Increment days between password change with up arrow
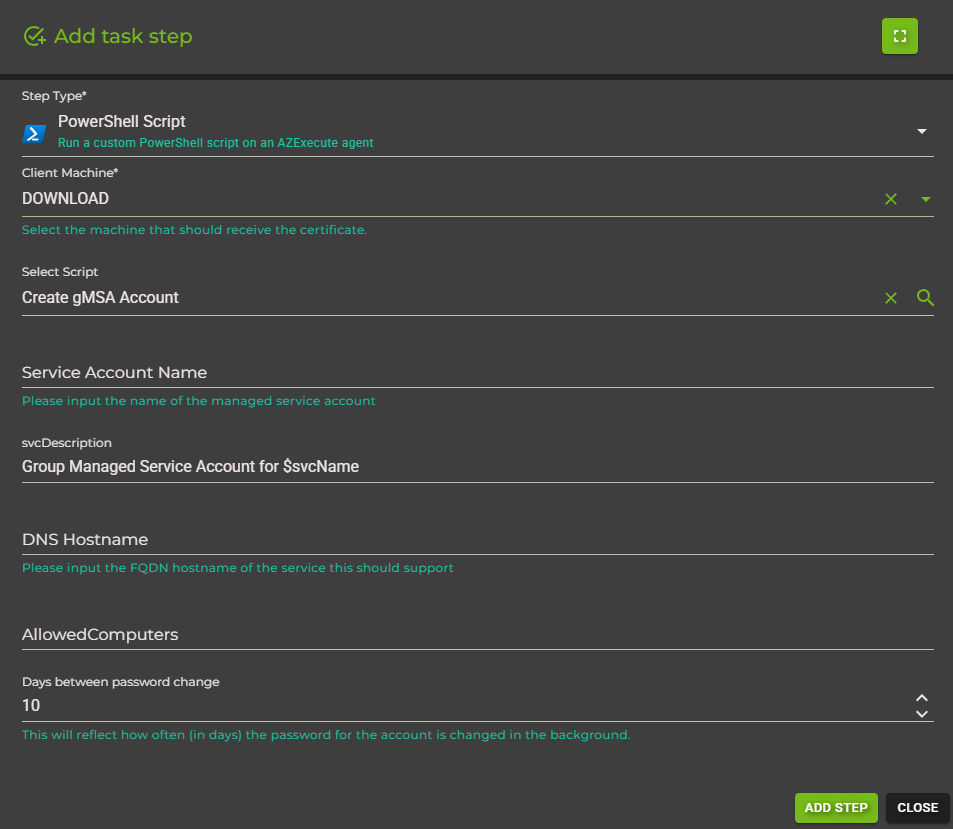The height and width of the screenshot is (829, 953). pos(922,697)
